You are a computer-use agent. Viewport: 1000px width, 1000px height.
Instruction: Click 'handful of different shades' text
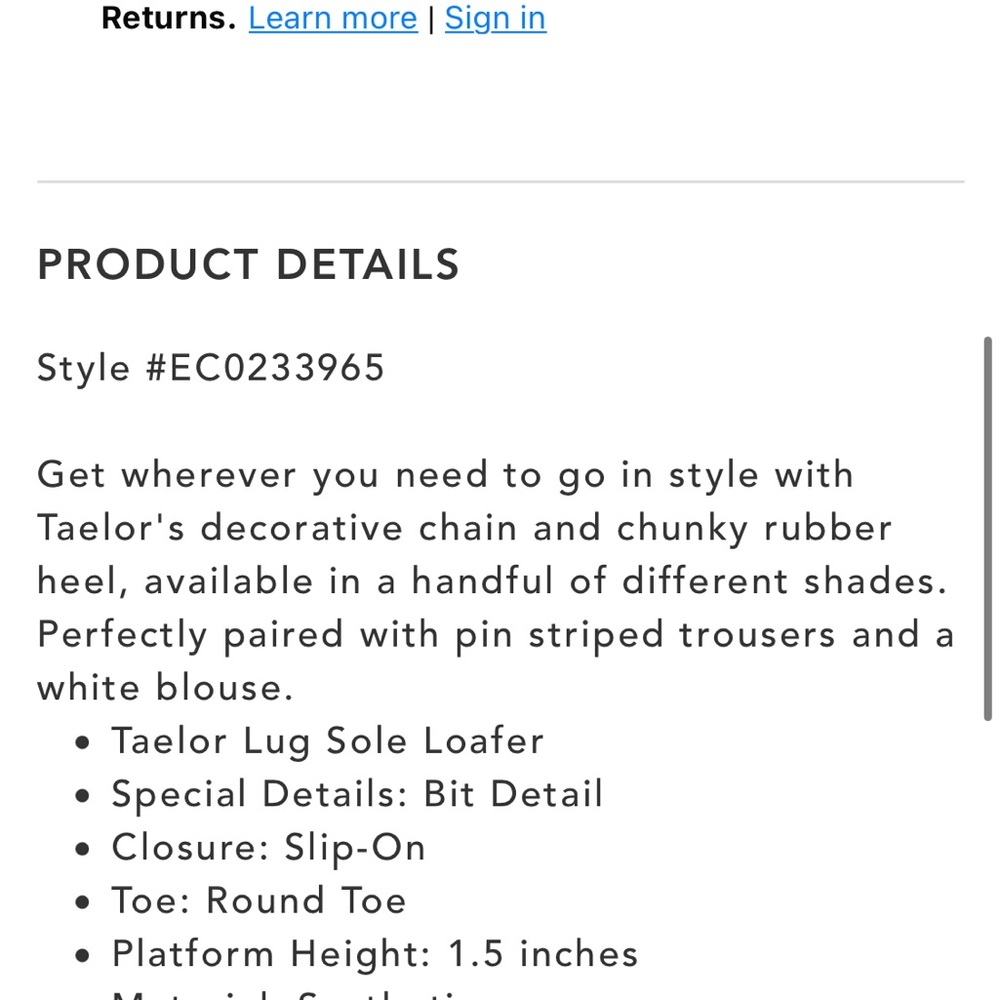click(x=679, y=582)
